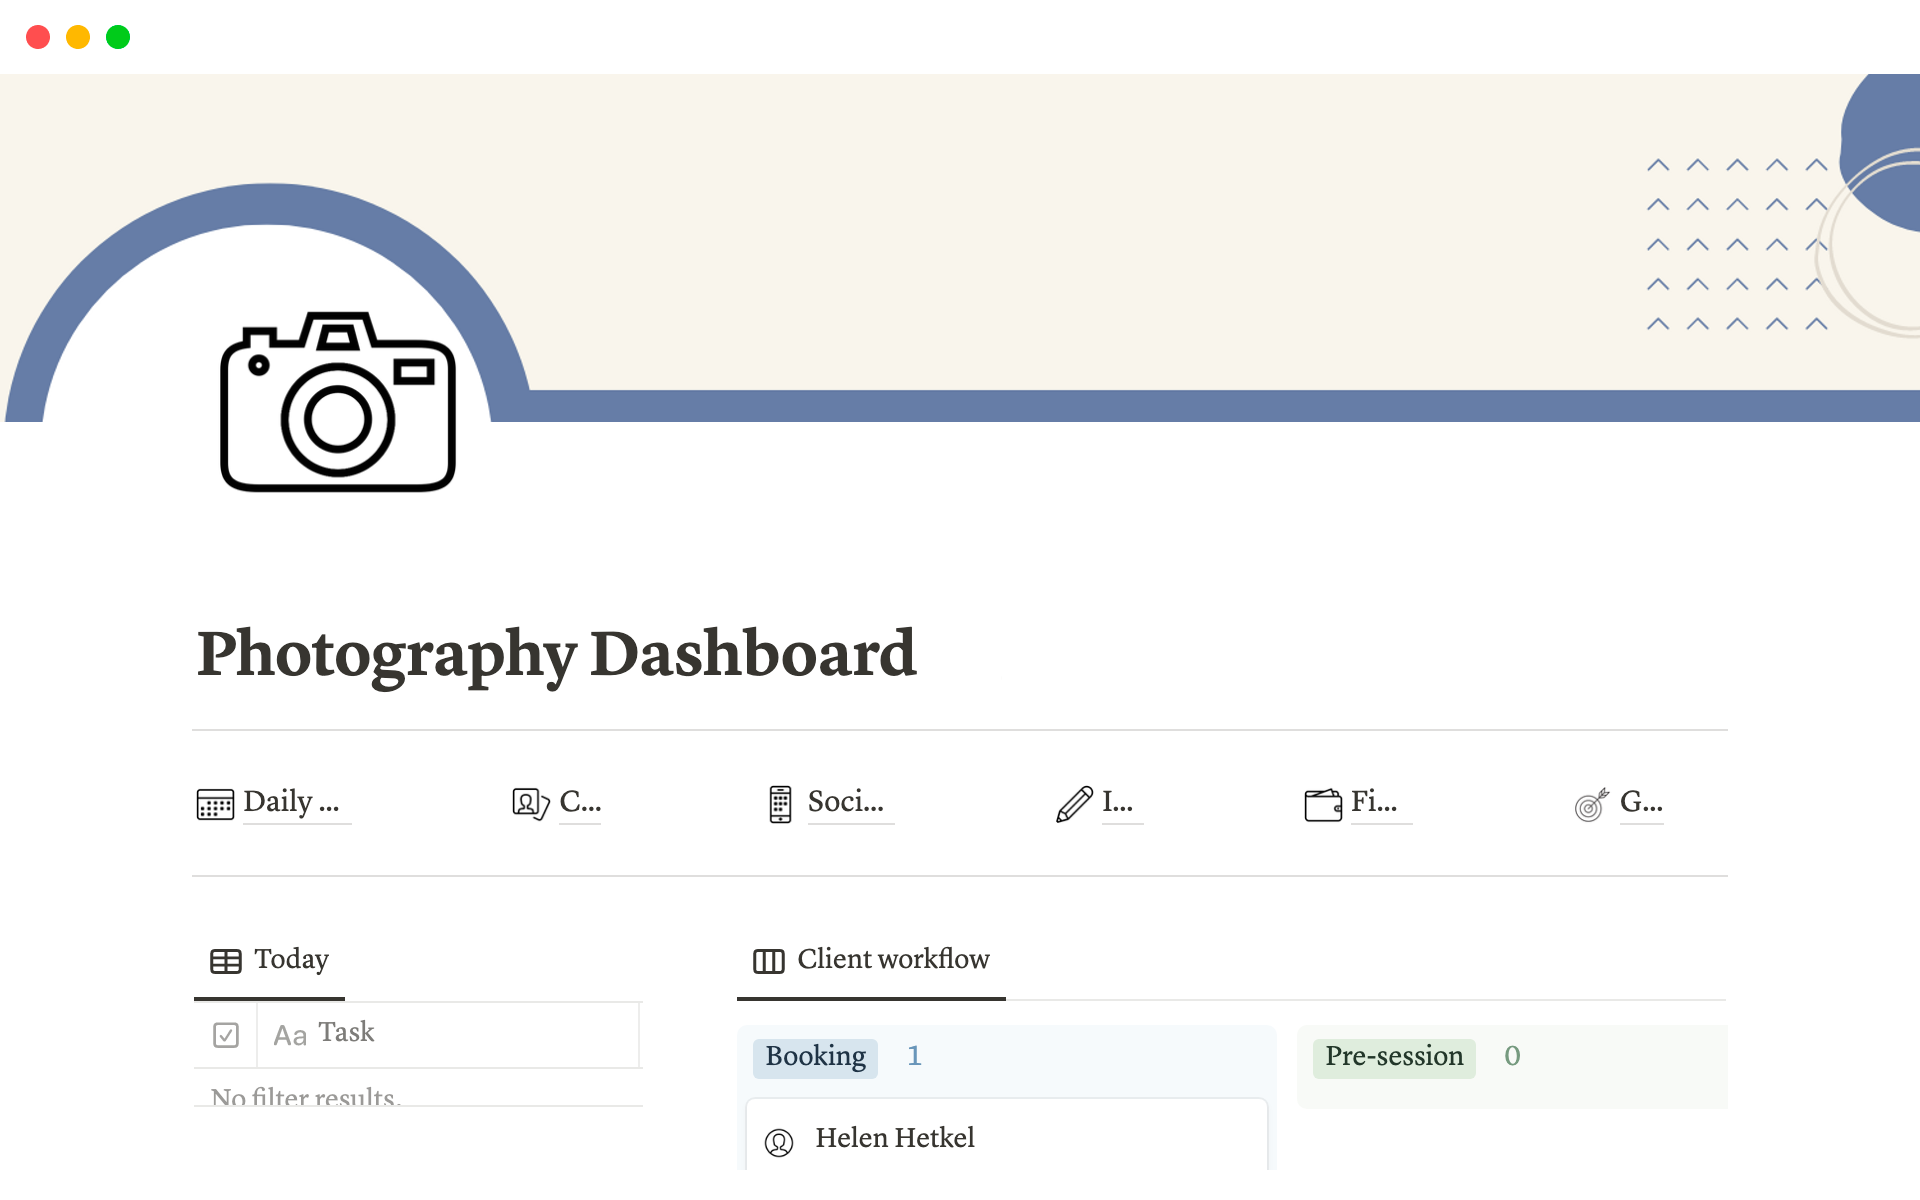Click the Photography Dashboard title

(556, 654)
